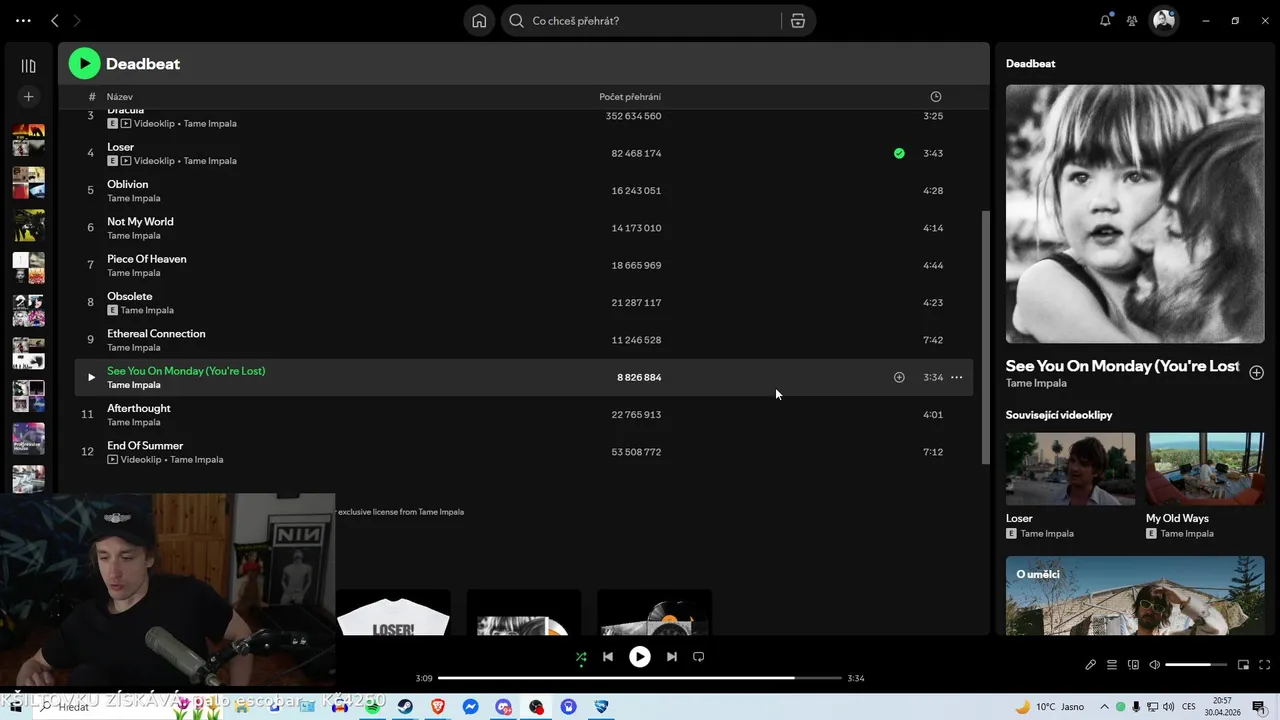This screenshot has width=1280, height=720.
Task: Go back with the left arrow
Action: 55,20
